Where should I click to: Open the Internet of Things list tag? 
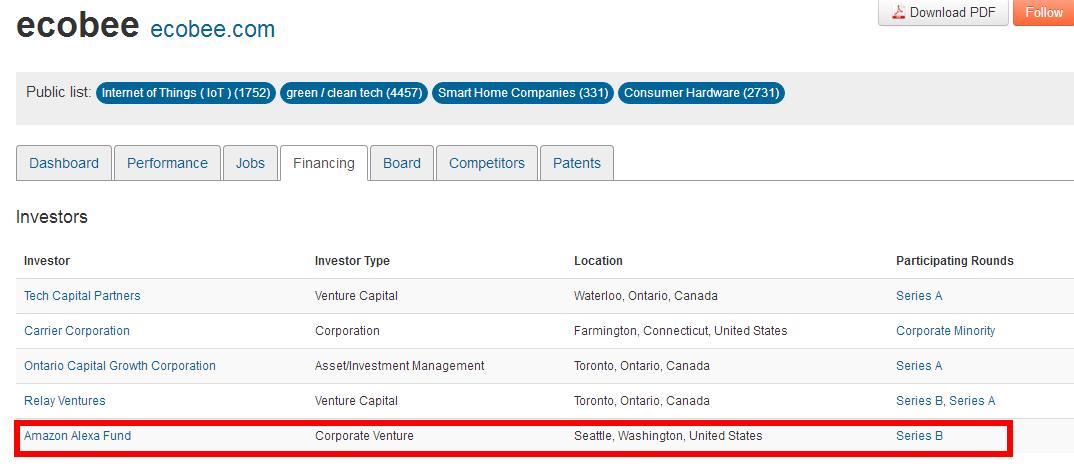pyautogui.click(x=186, y=93)
